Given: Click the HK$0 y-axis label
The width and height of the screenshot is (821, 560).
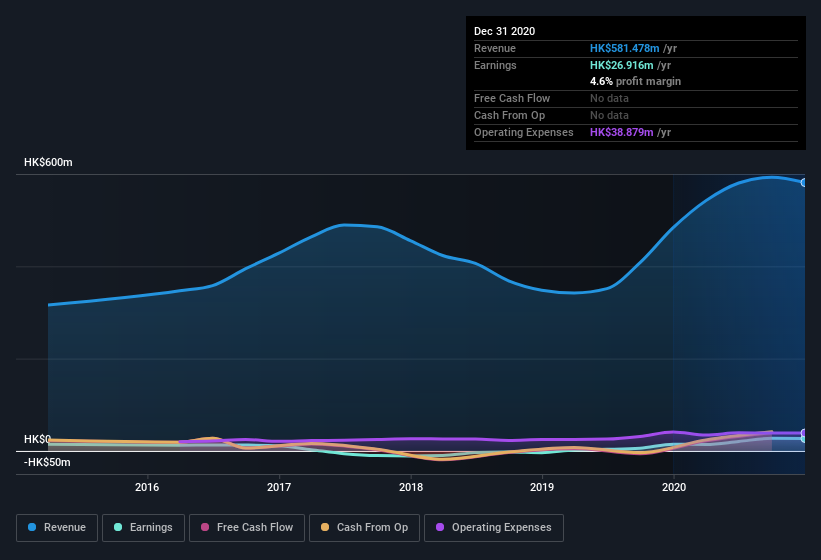Looking at the screenshot, I should (38, 439).
